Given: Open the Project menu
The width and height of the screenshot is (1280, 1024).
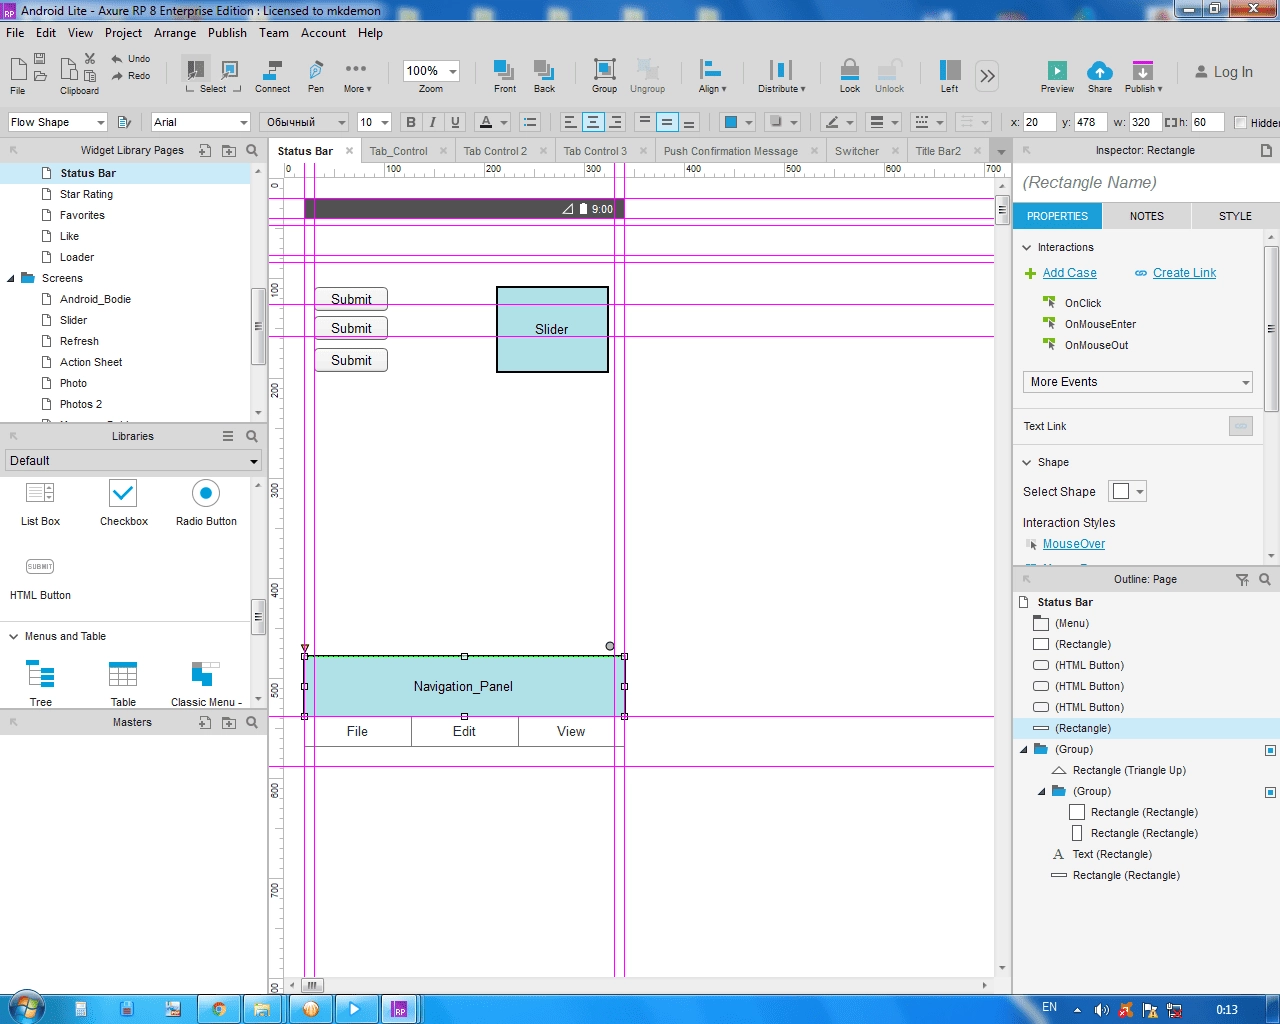Looking at the screenshot, I should (123, 33).
